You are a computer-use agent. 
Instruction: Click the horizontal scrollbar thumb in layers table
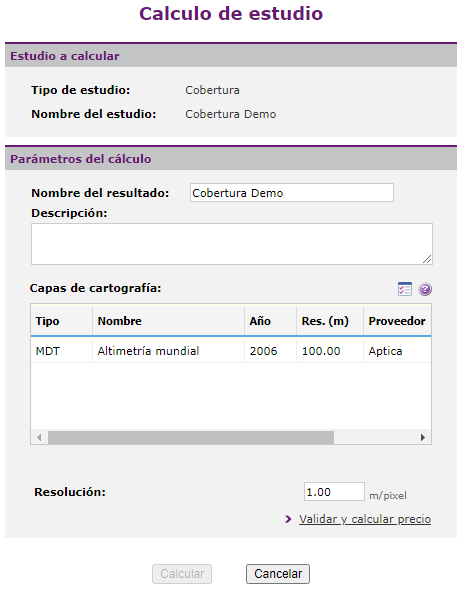tap(191, 438)
